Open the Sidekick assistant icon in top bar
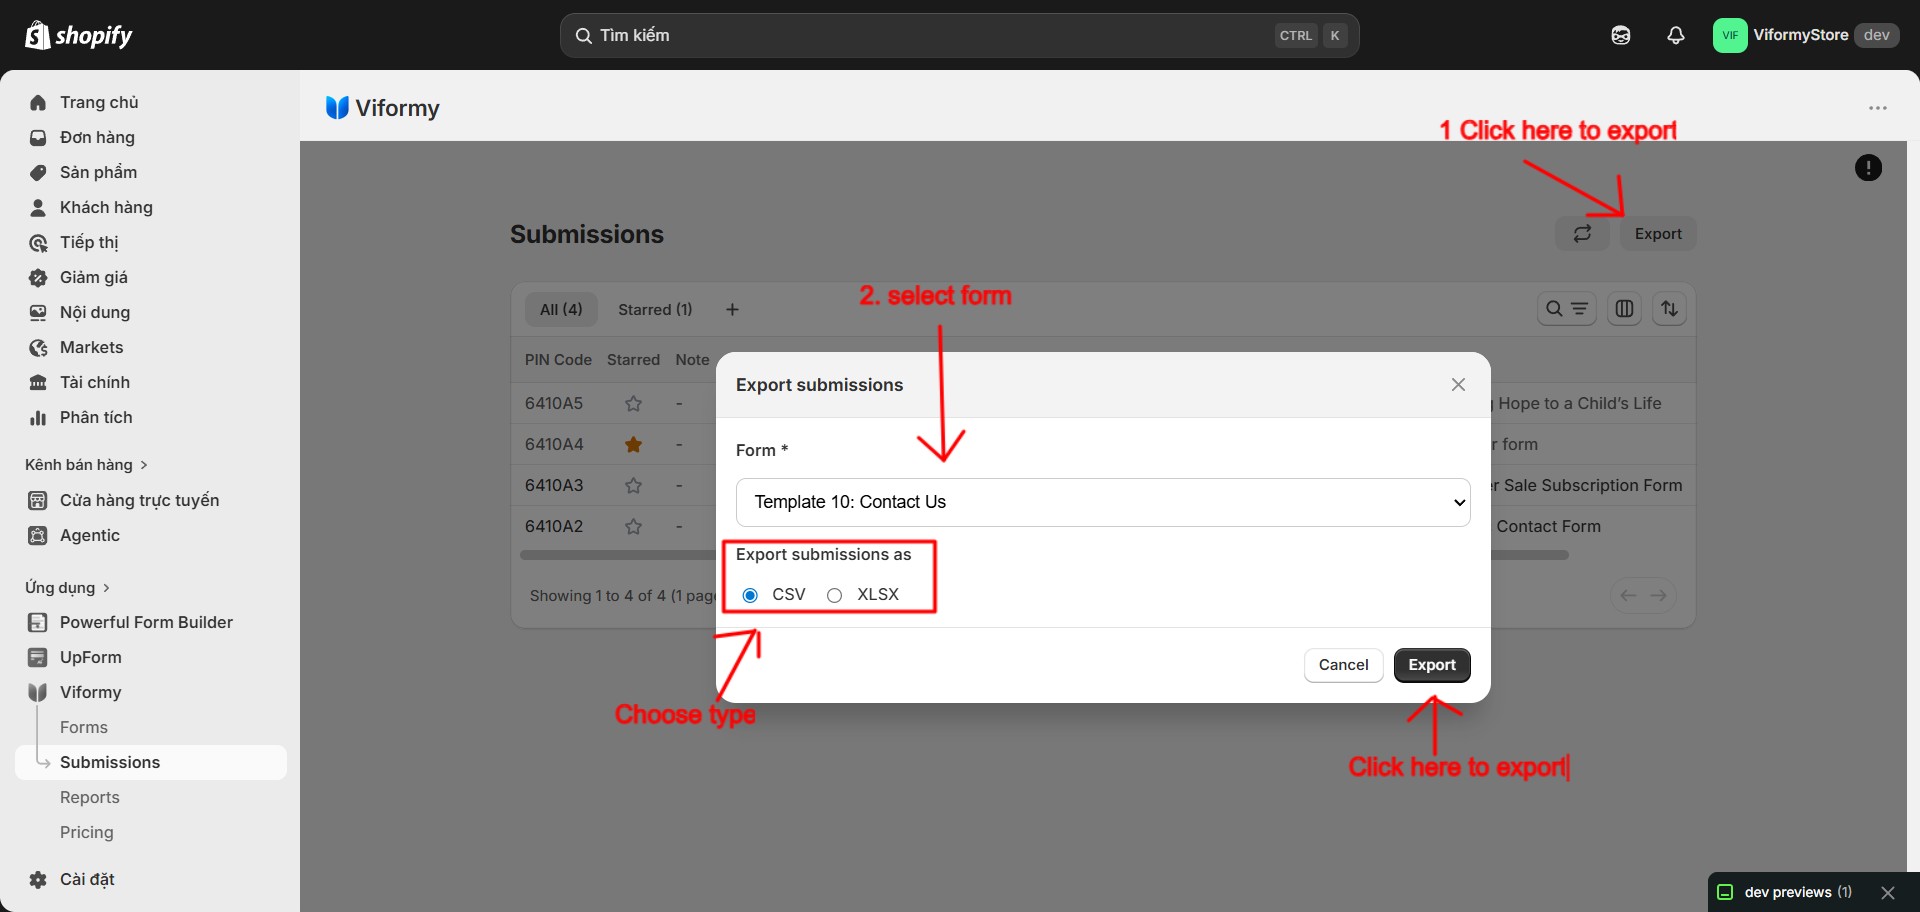 coord(1621,35)
